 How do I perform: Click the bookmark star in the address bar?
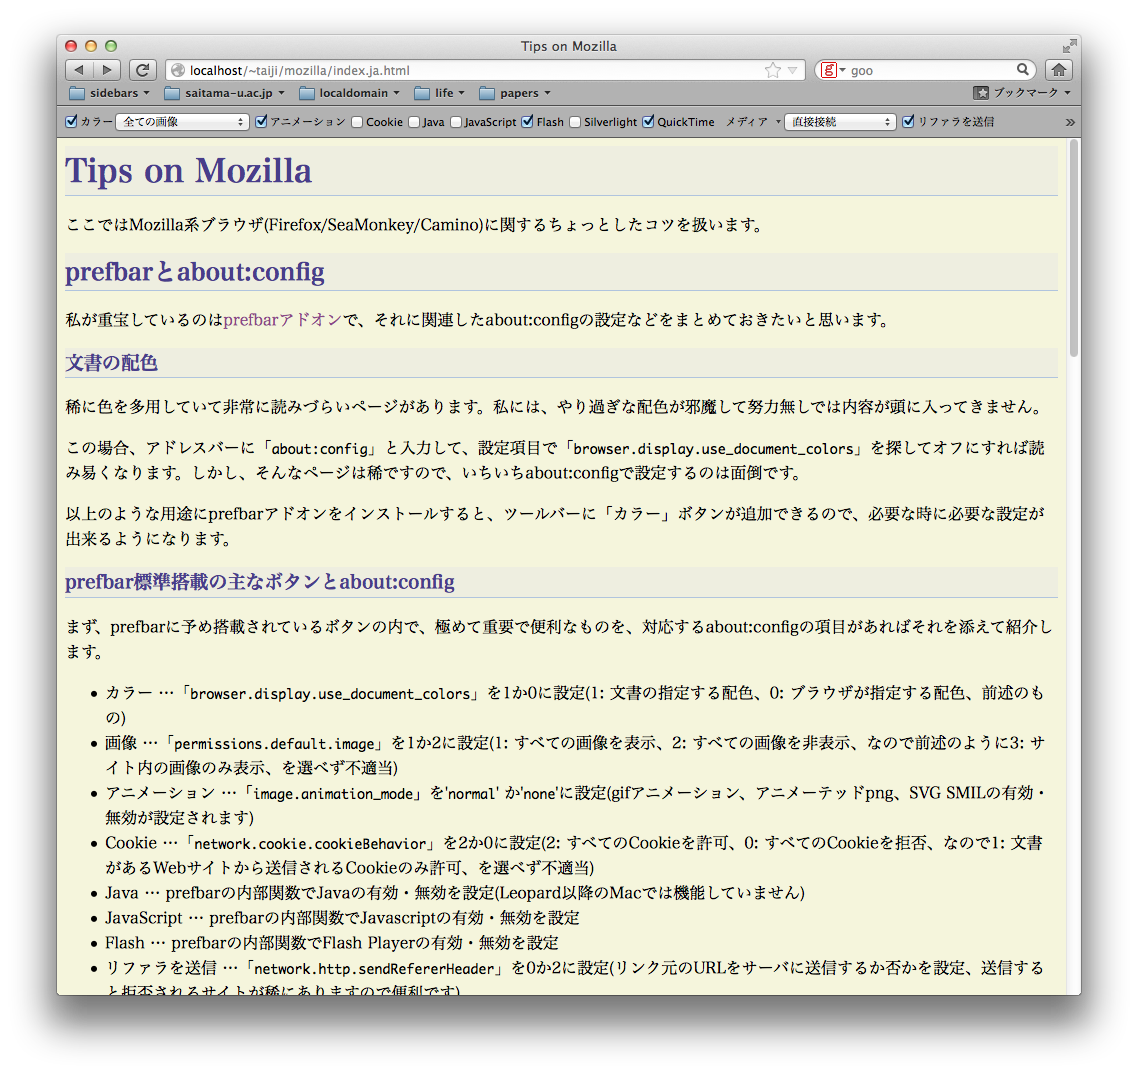click(x=772, y=70)
